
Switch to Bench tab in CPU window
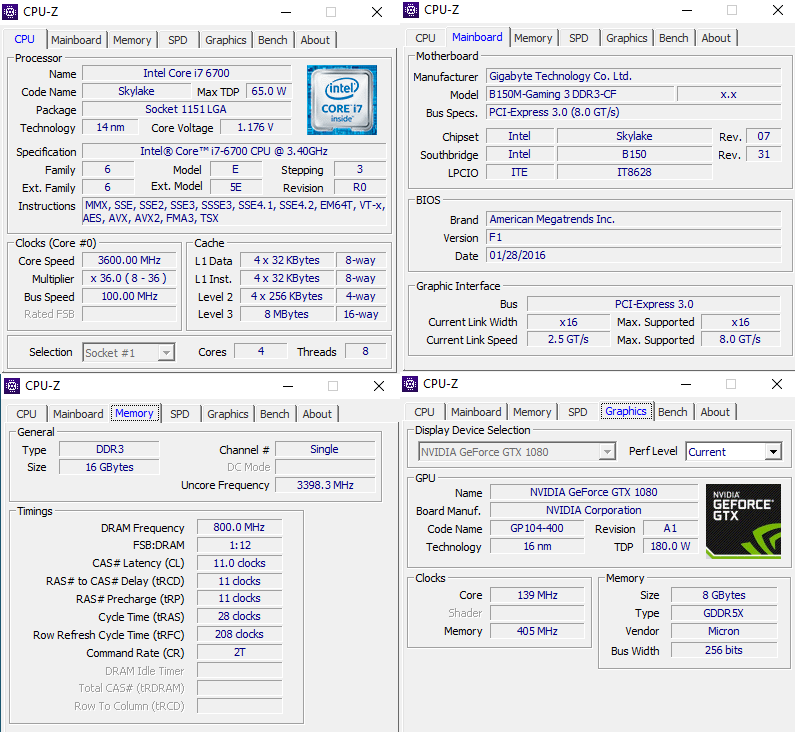(273, 40)
